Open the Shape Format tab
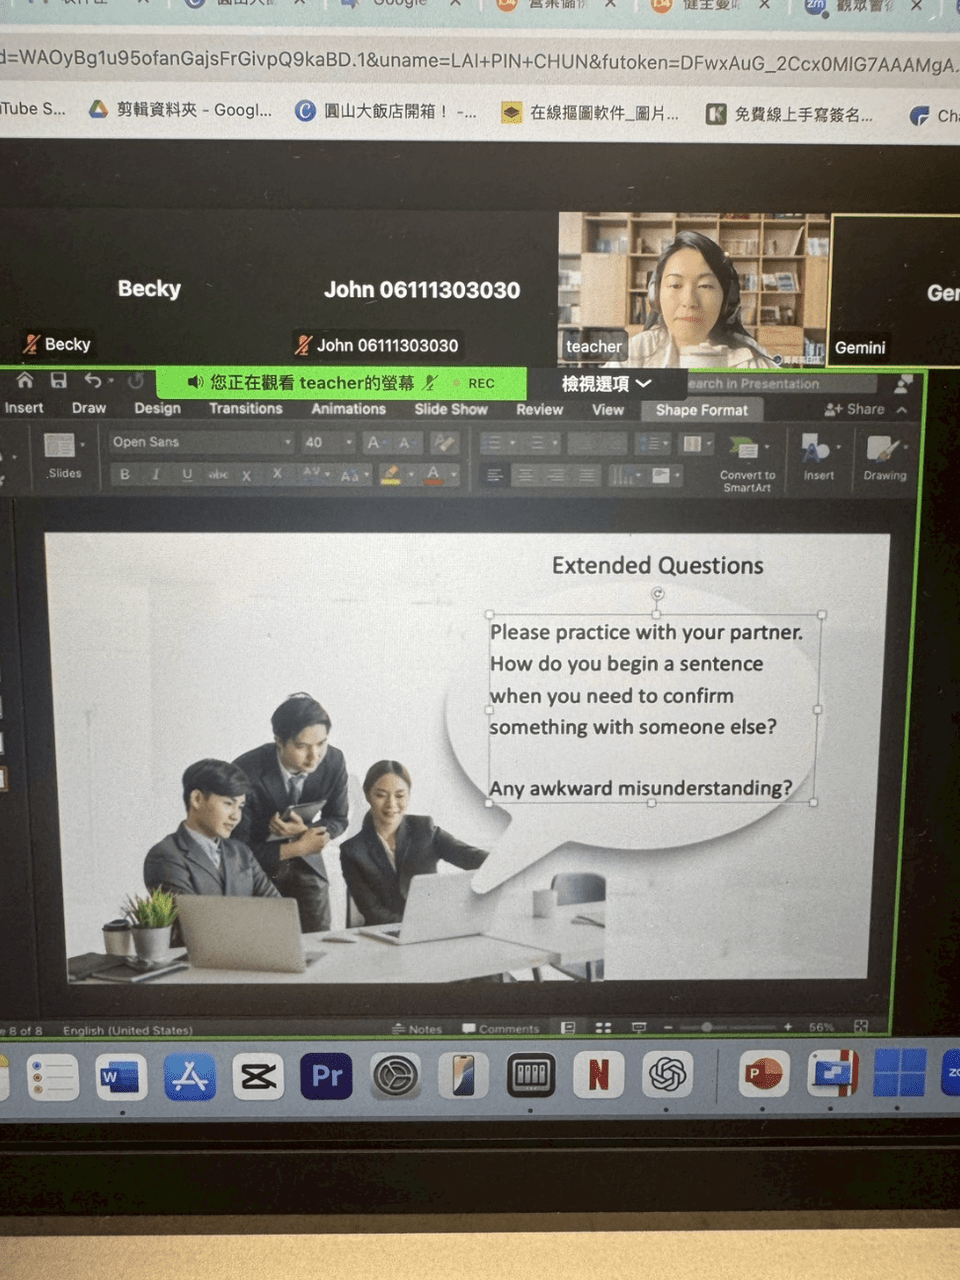 [702, 410]
